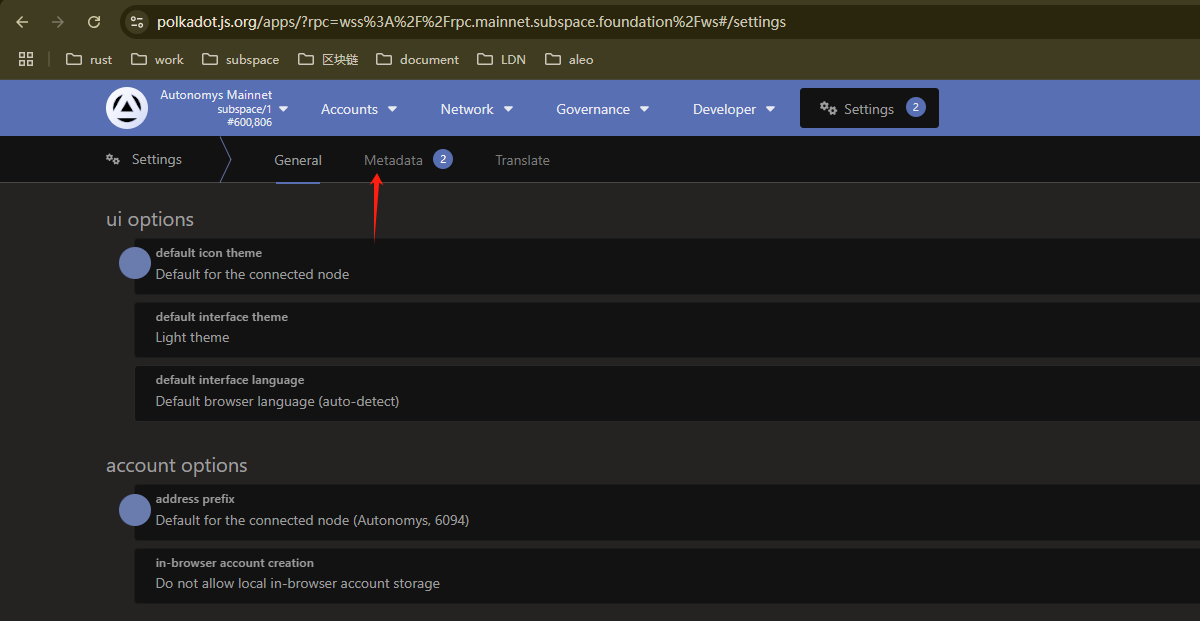Expand the Accounts dropdown menu
The height and width of the screenshot is (621, 1200).
[359, 109]
